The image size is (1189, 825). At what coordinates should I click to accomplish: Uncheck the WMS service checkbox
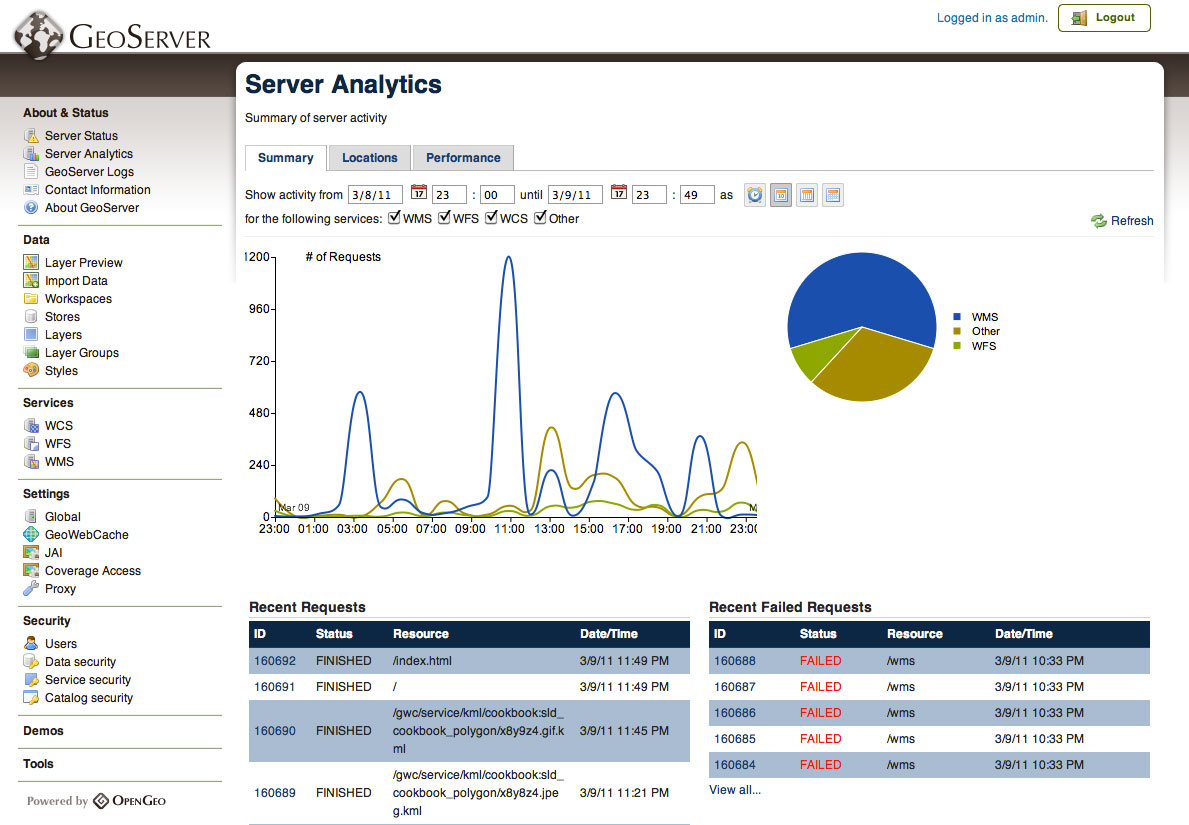pyautogui.click(x=394, y=218)
